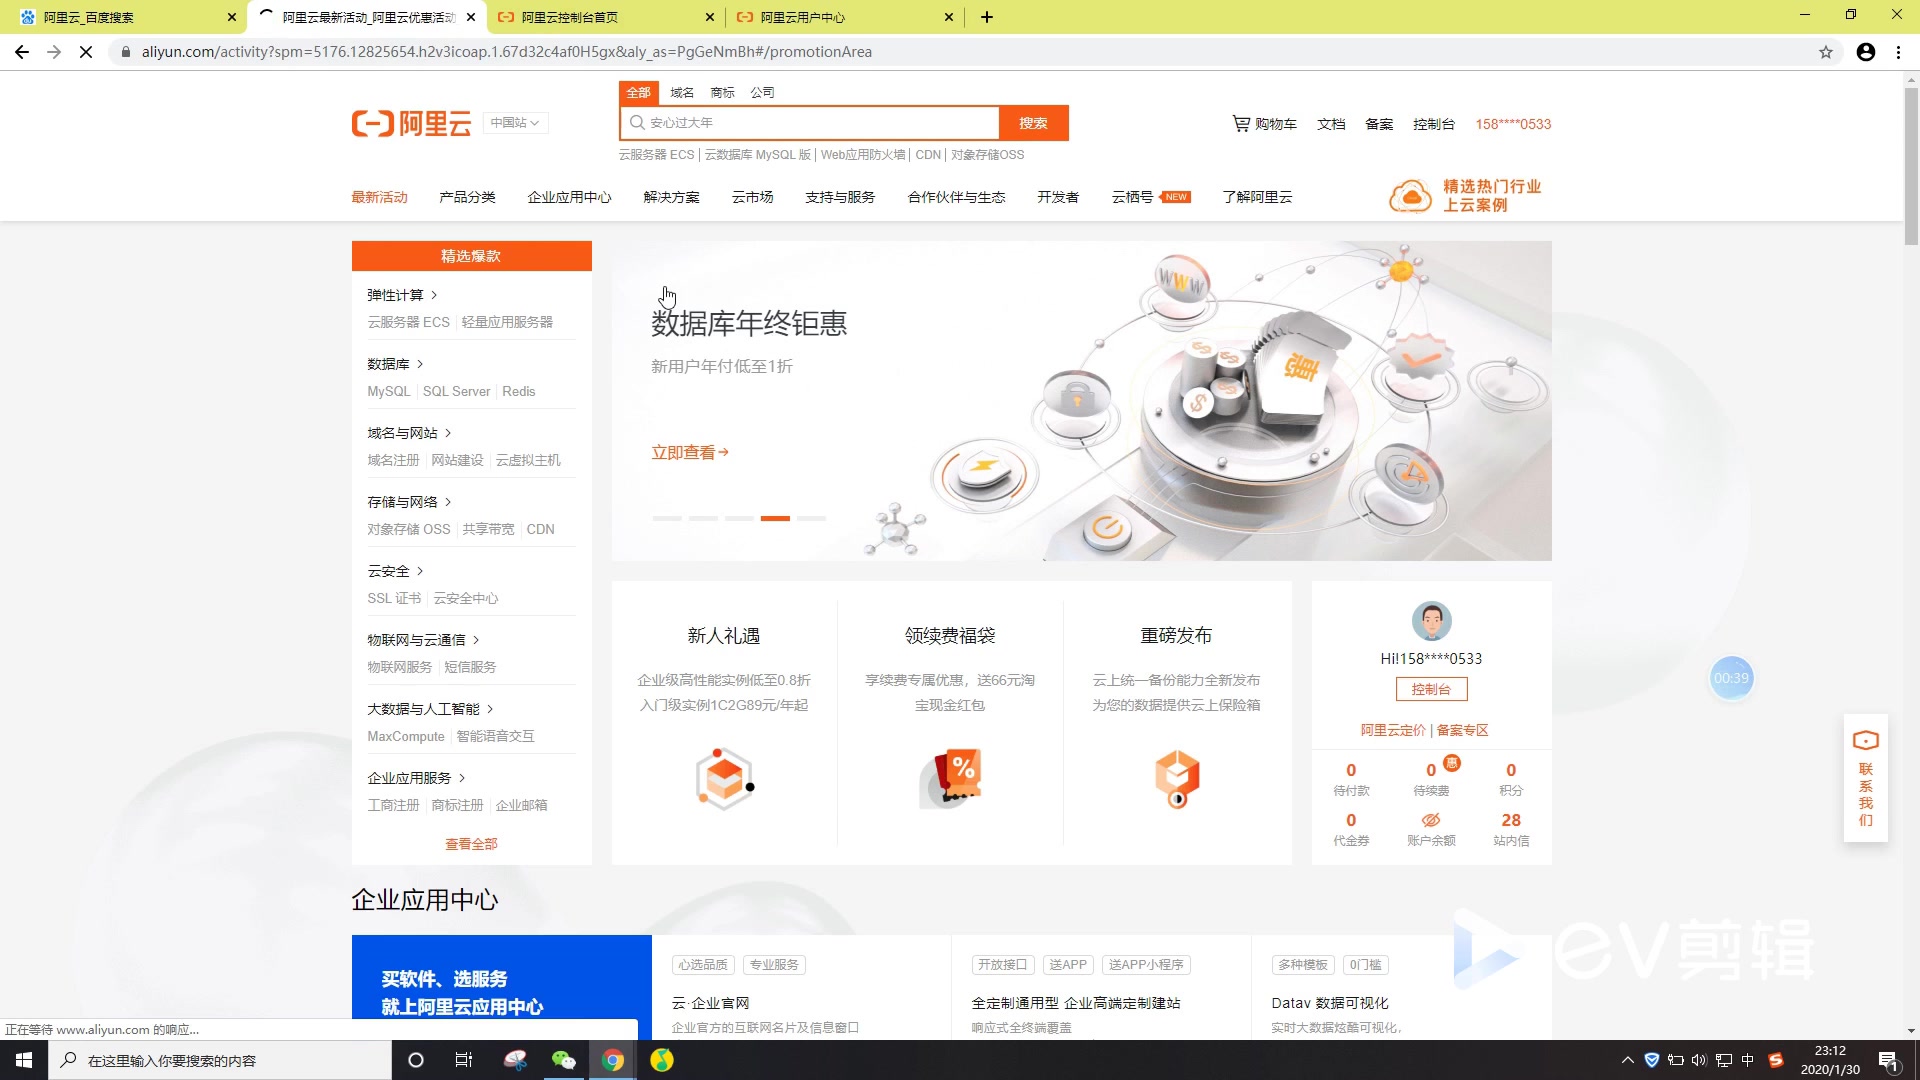Select the 全部 search tab

click(x=638, y=92)
